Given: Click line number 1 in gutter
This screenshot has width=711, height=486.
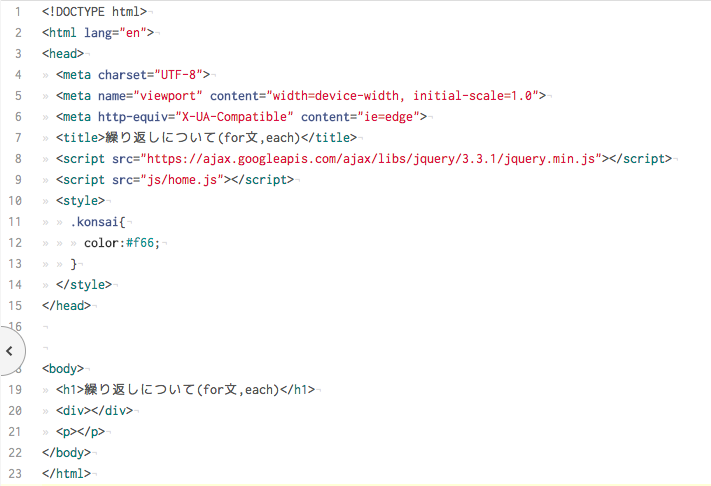Looking at the screenshot, I should [x=18, y=12].
